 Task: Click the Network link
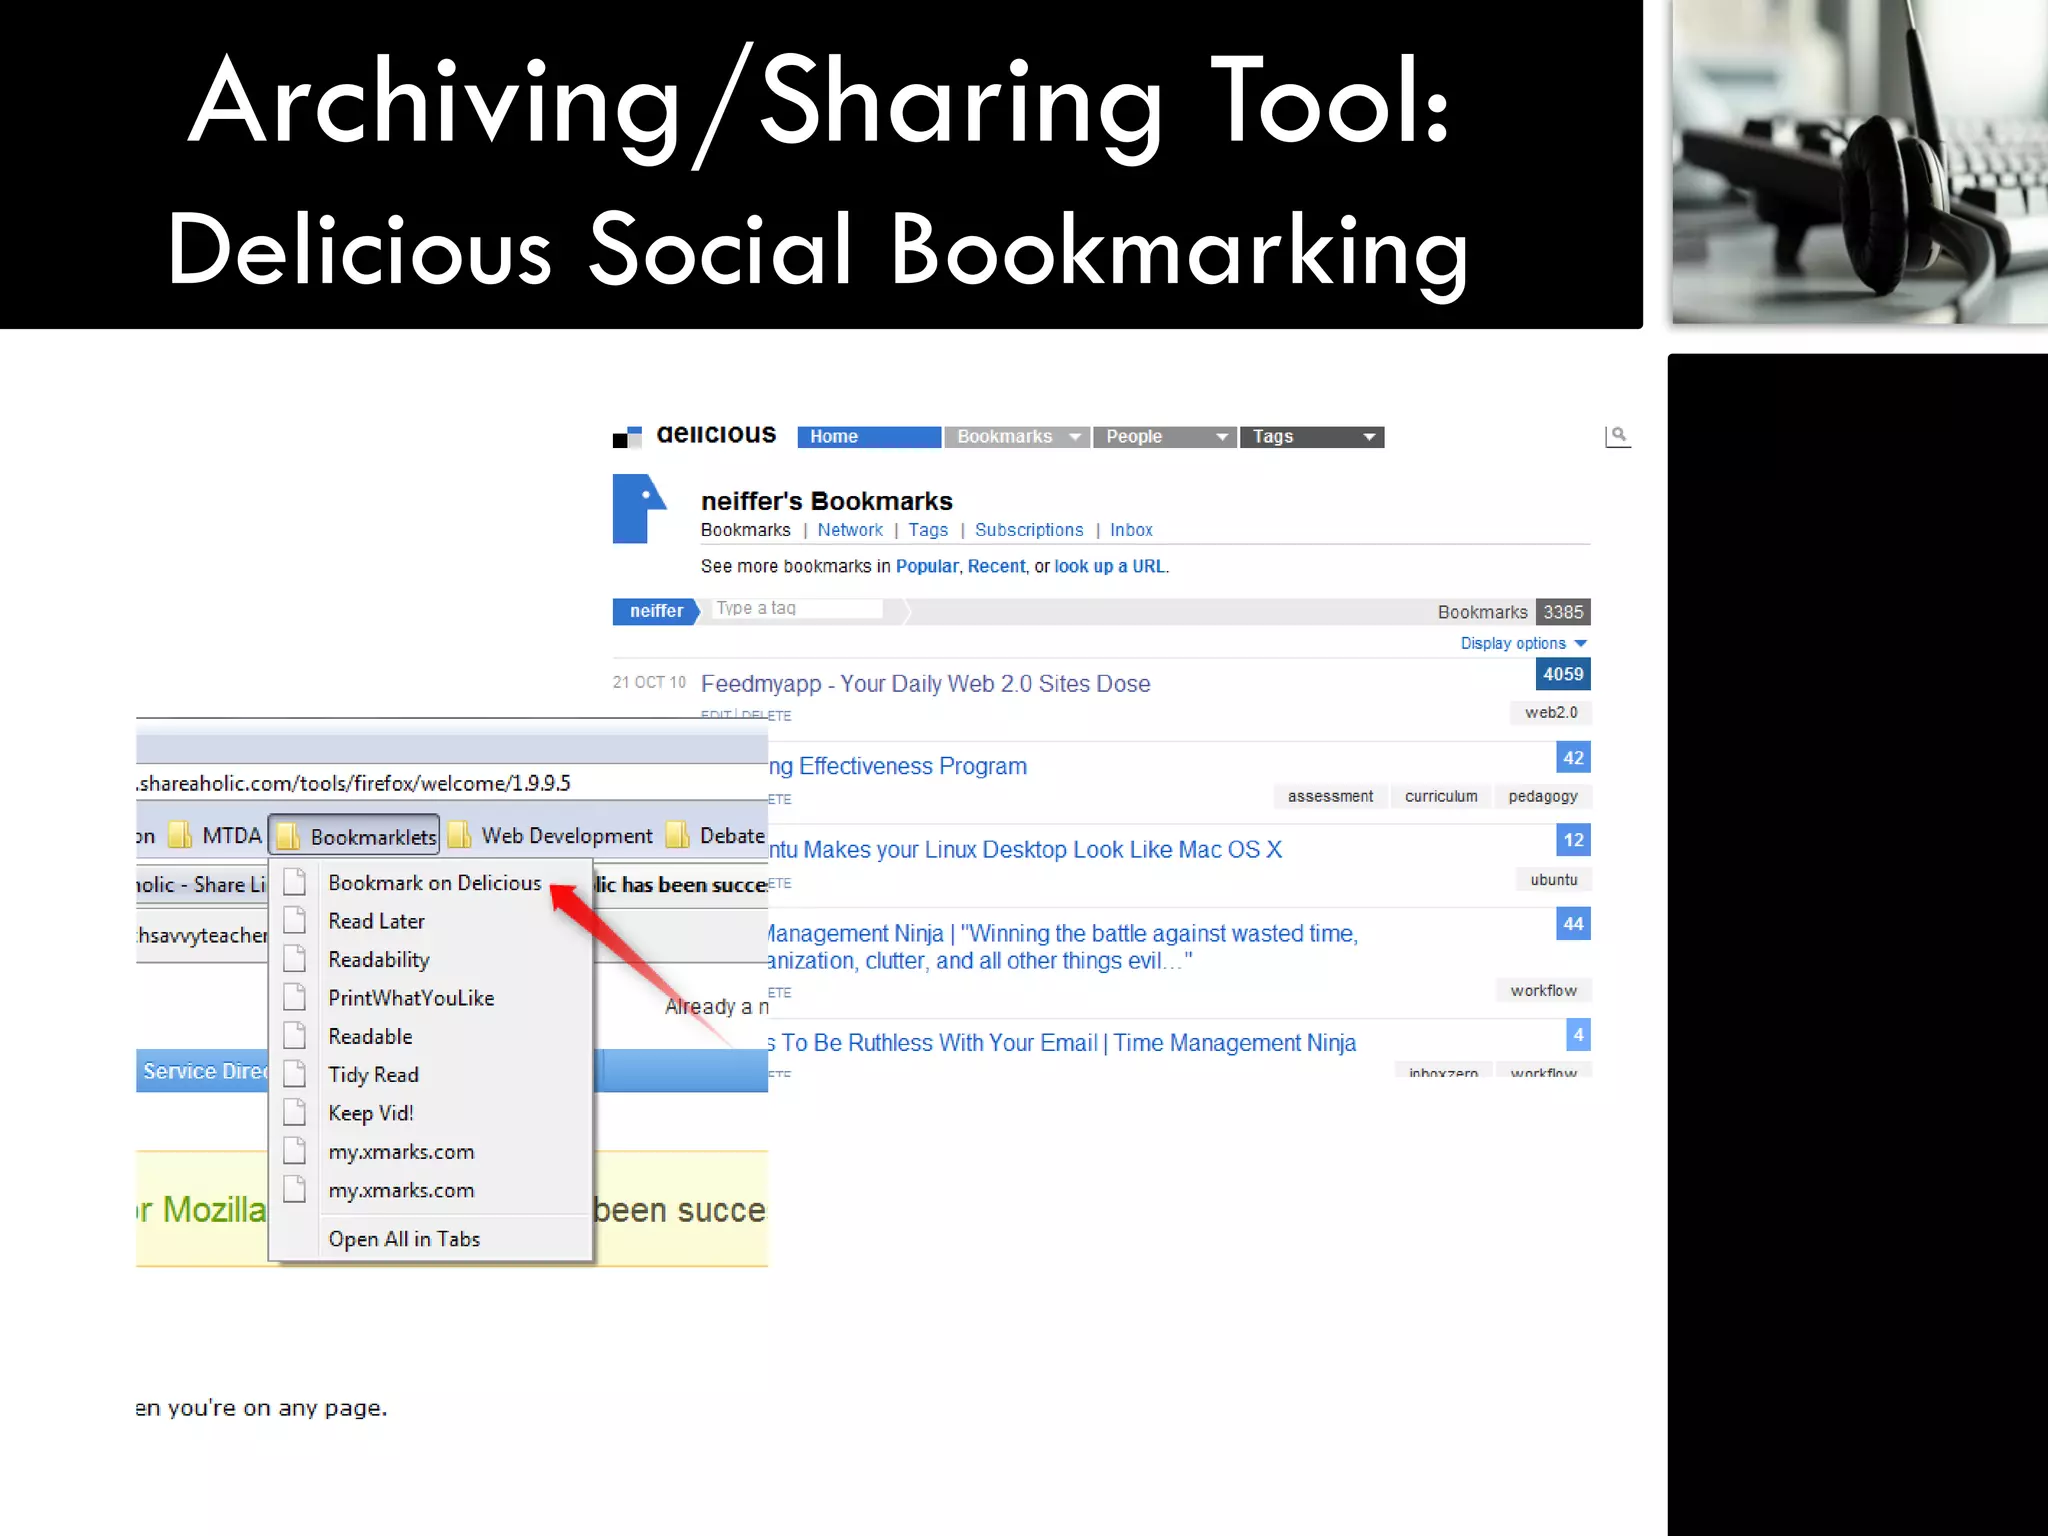pos(850,530)
